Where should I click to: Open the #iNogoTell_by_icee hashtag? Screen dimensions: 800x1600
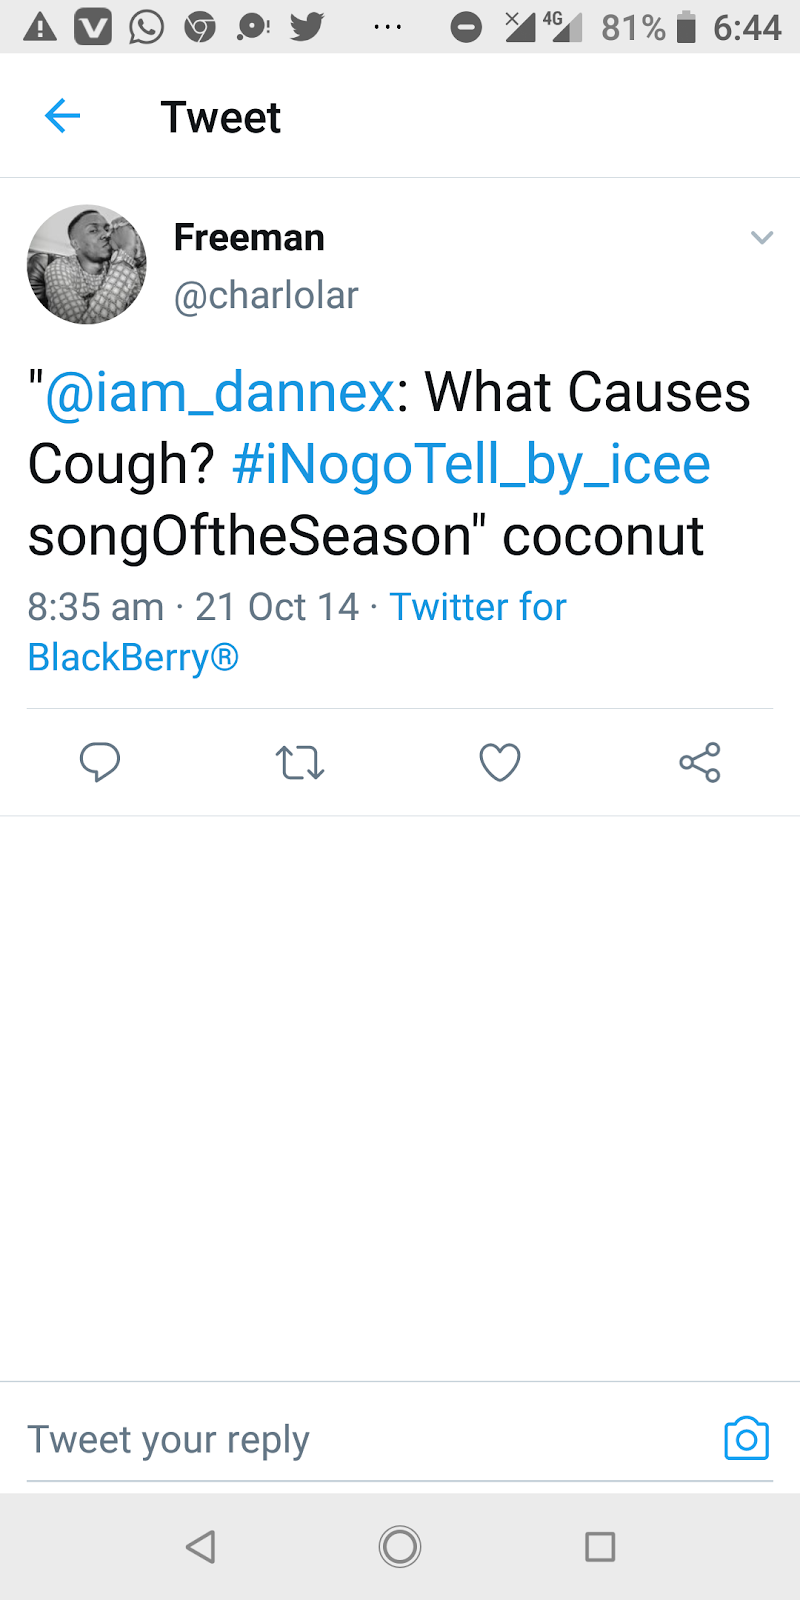coord(471,464)
